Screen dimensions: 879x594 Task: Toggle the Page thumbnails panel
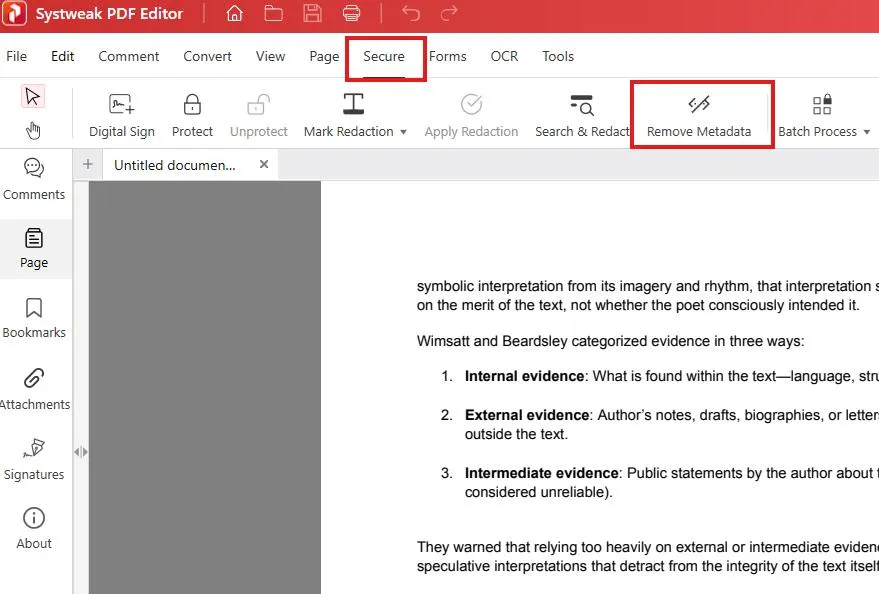point(34,249)
